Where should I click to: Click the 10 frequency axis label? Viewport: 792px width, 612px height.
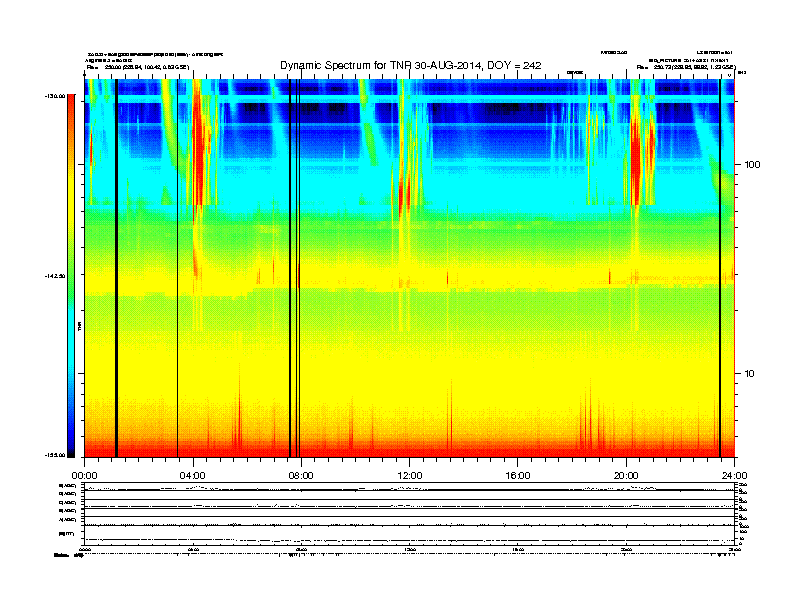click(x=750, y=374)
